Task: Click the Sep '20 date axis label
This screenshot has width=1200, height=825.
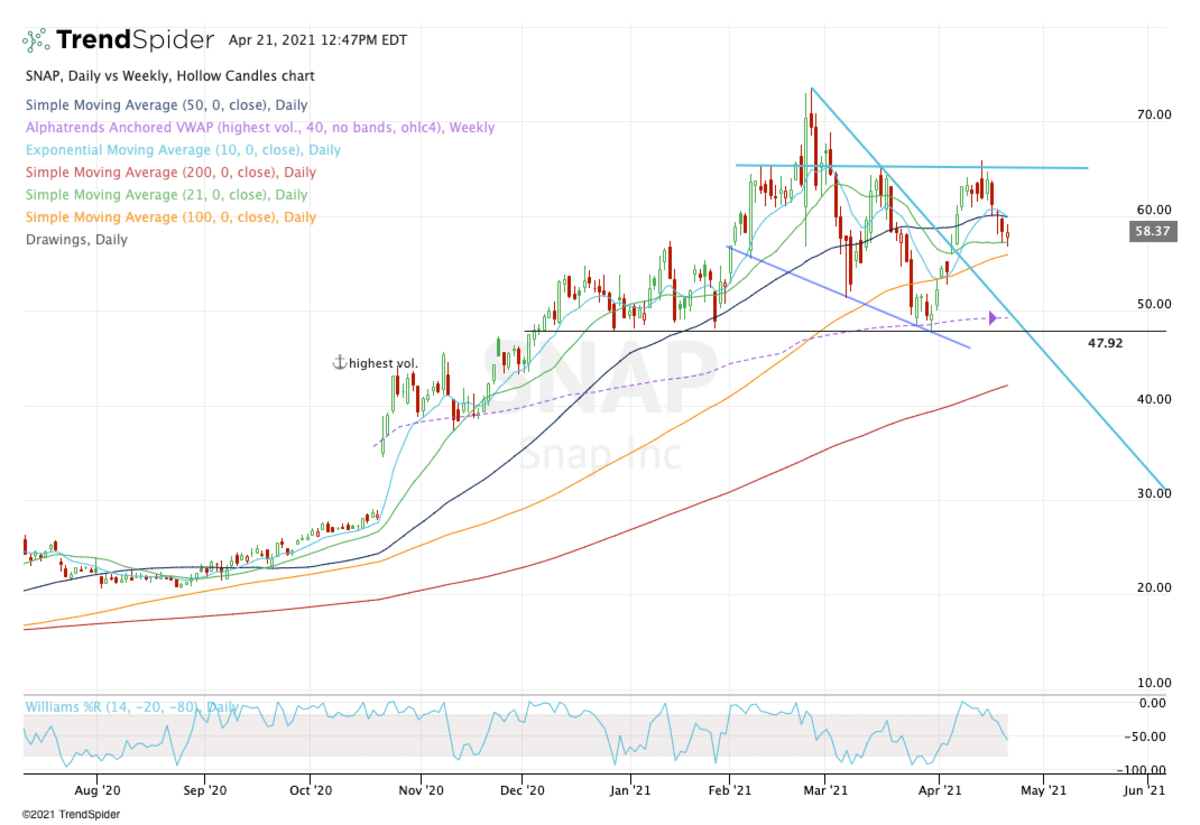Action: (x=203, y=790)
